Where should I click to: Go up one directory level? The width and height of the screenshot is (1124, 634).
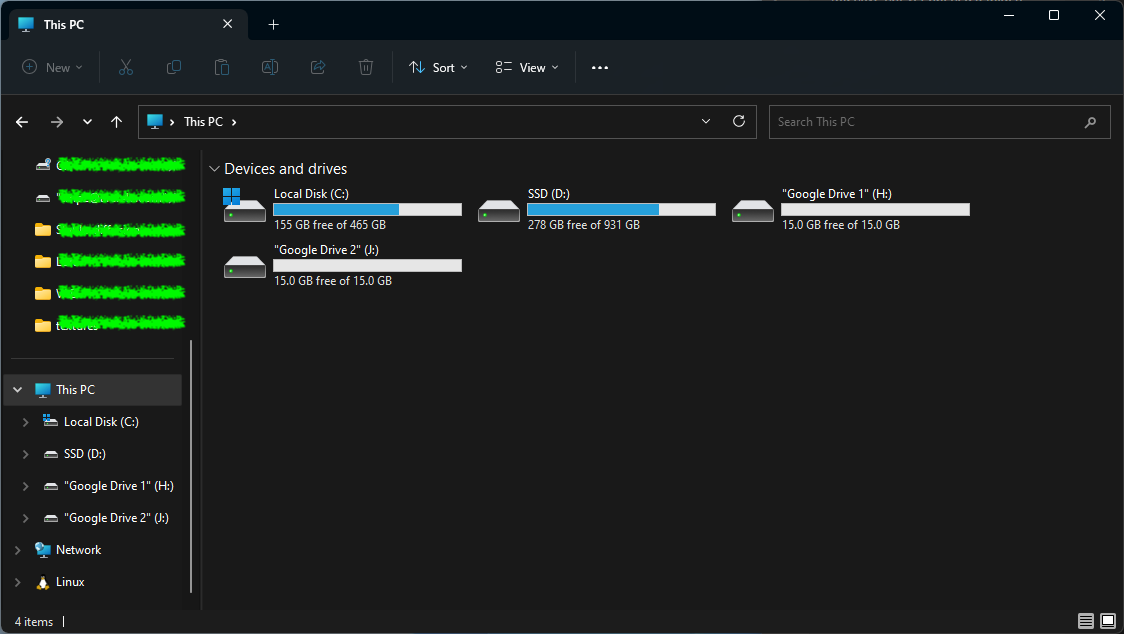(x=117, y=122)
